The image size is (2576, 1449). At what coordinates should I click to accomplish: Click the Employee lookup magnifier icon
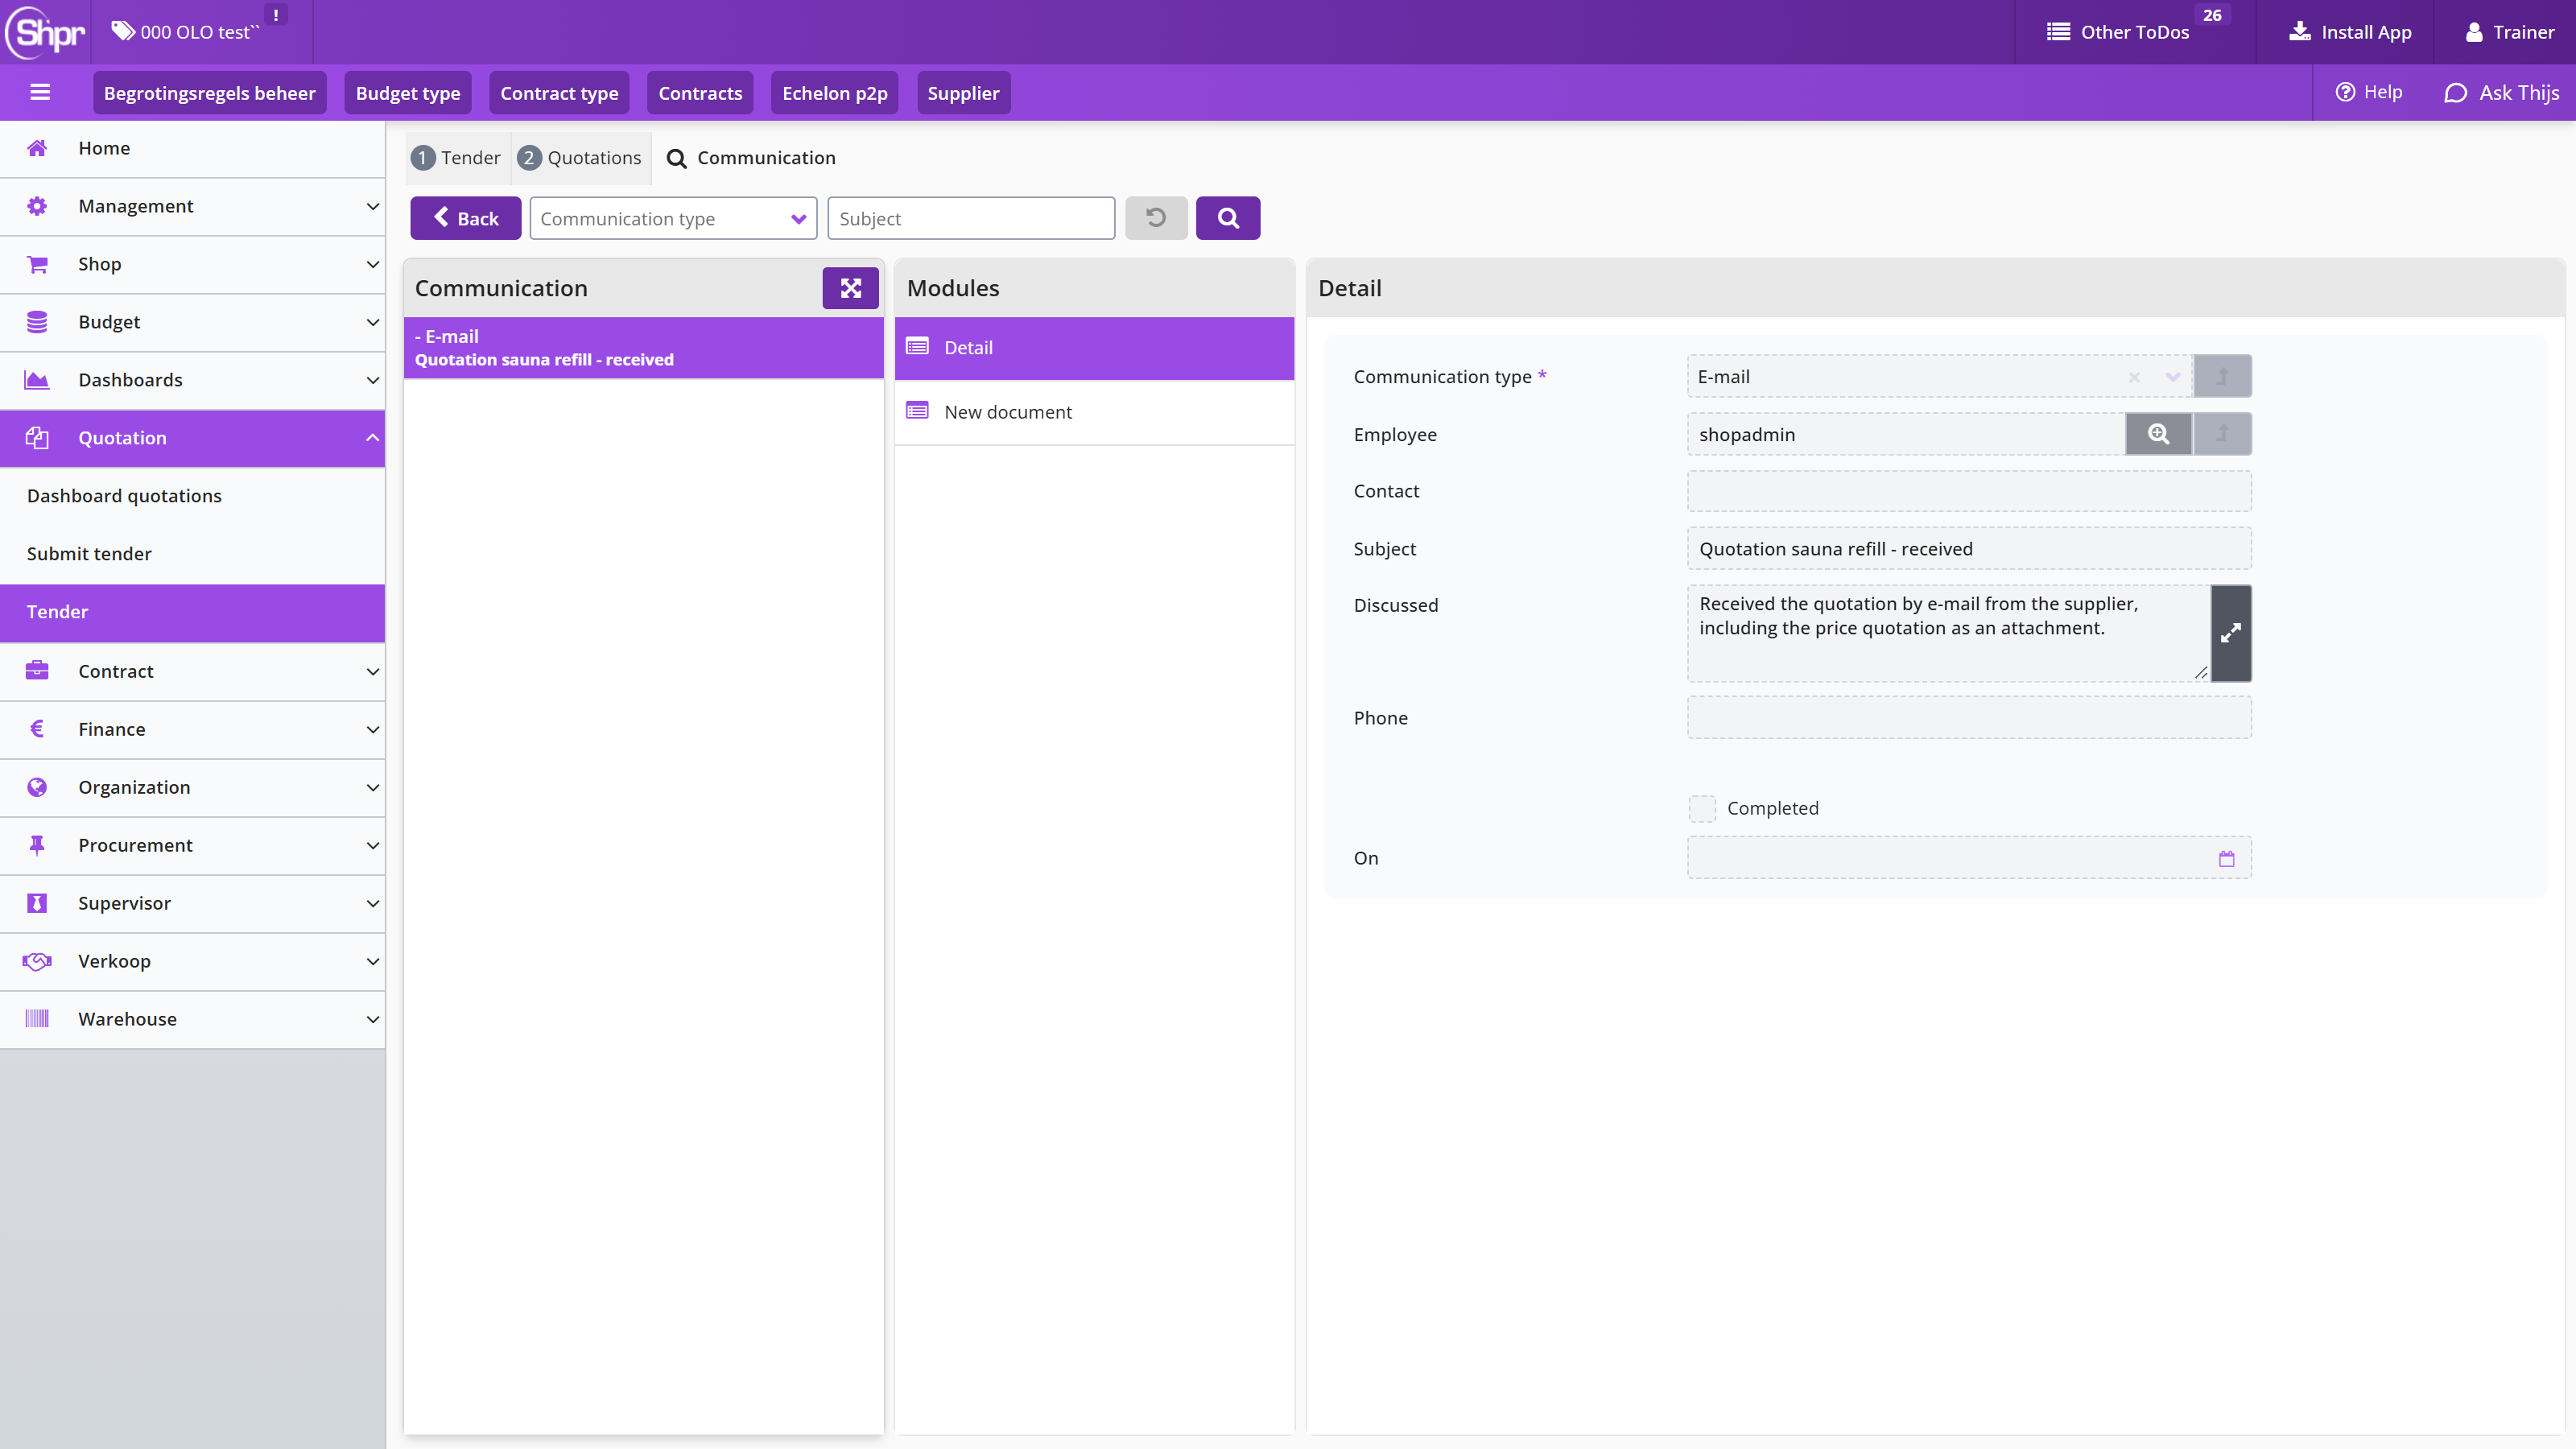click(2158, 434)
